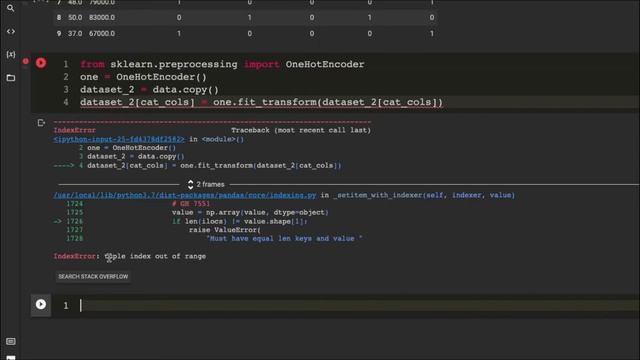Expand the 2 hidden traceback frames
Image resolution: width=640 pixels, height=360 pixels.
(207, 184)
